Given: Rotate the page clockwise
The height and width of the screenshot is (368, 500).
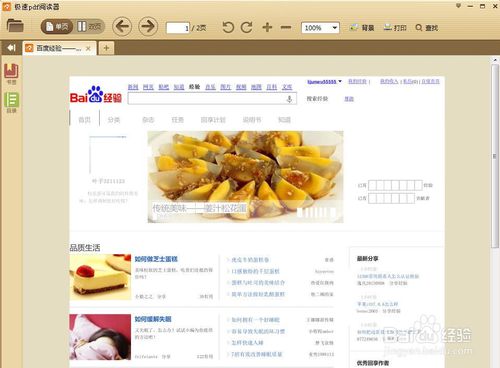Looking at the screenshot, I should pos(247,27).
